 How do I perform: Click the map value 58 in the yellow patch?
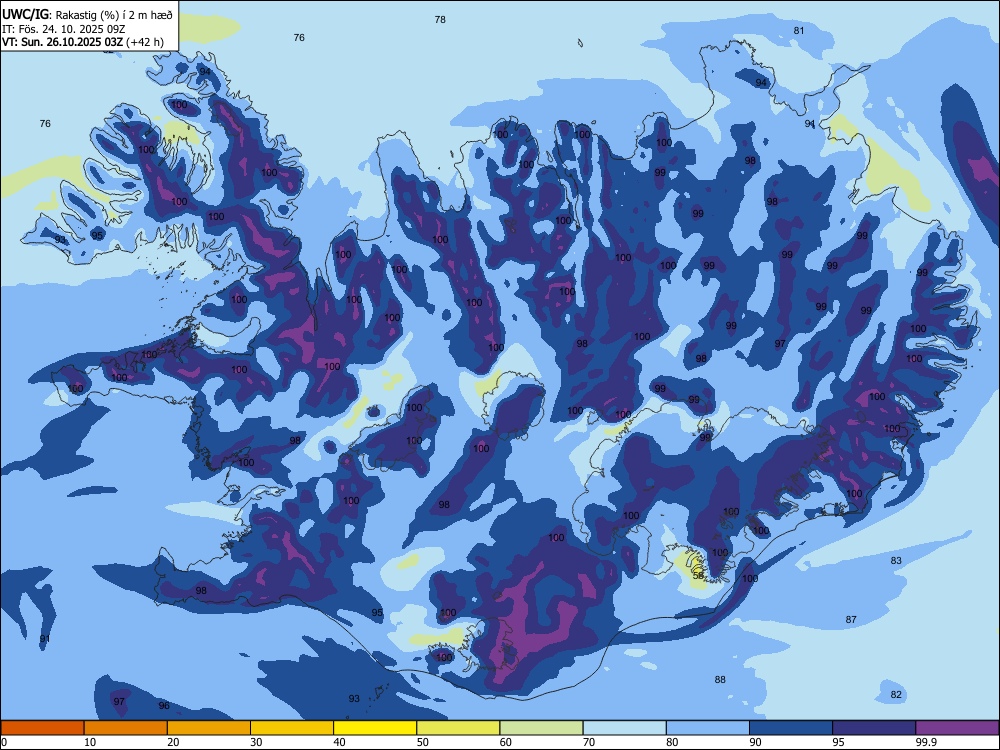coord(698,575)
